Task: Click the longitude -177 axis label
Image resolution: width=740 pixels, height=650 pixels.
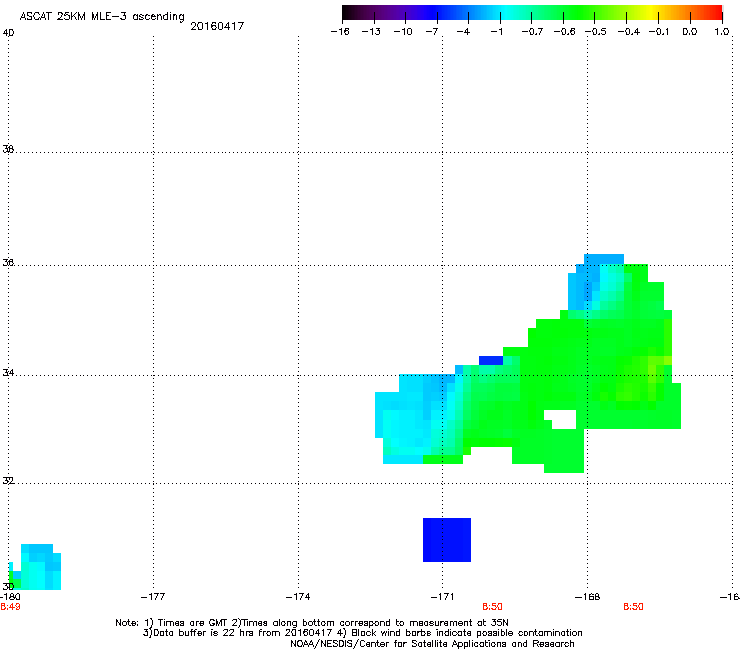Action: coord(153,597)
